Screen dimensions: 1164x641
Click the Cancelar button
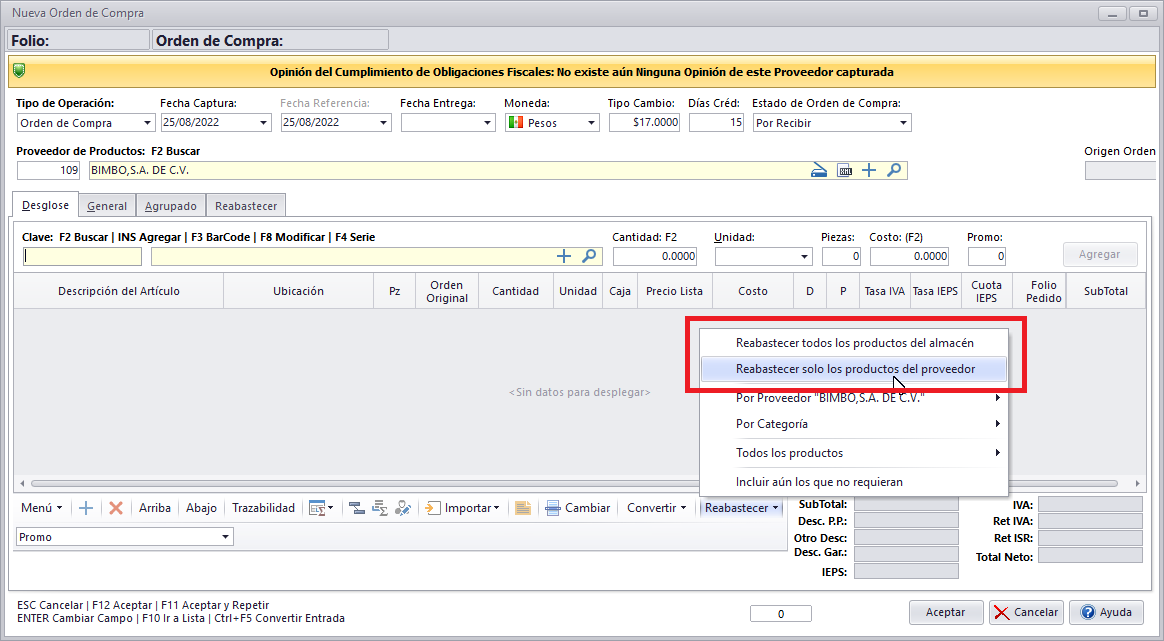(x=1026, y=612)
